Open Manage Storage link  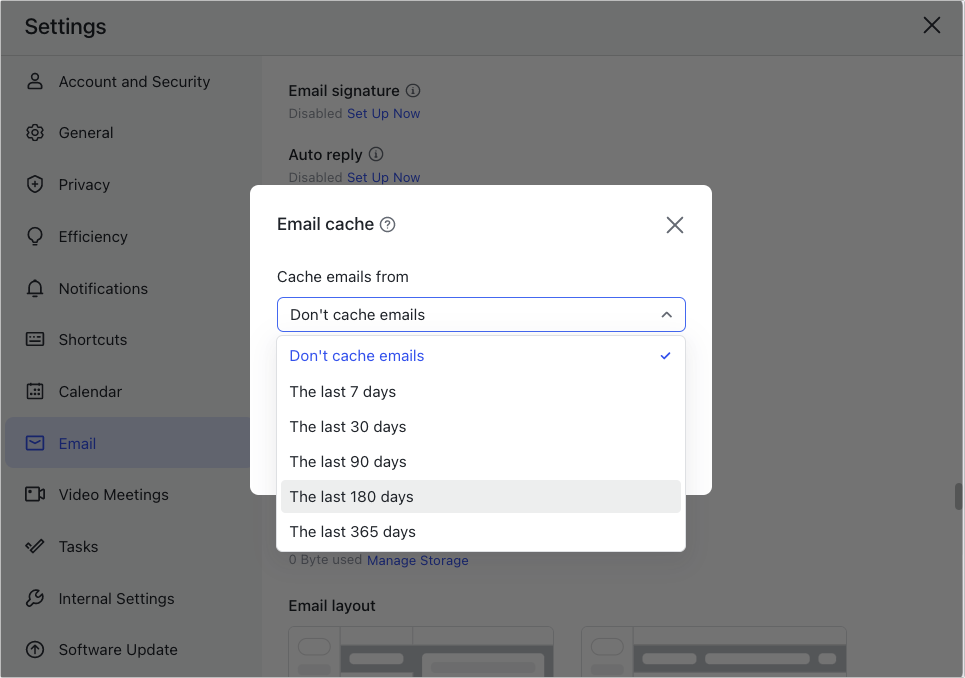417,560
